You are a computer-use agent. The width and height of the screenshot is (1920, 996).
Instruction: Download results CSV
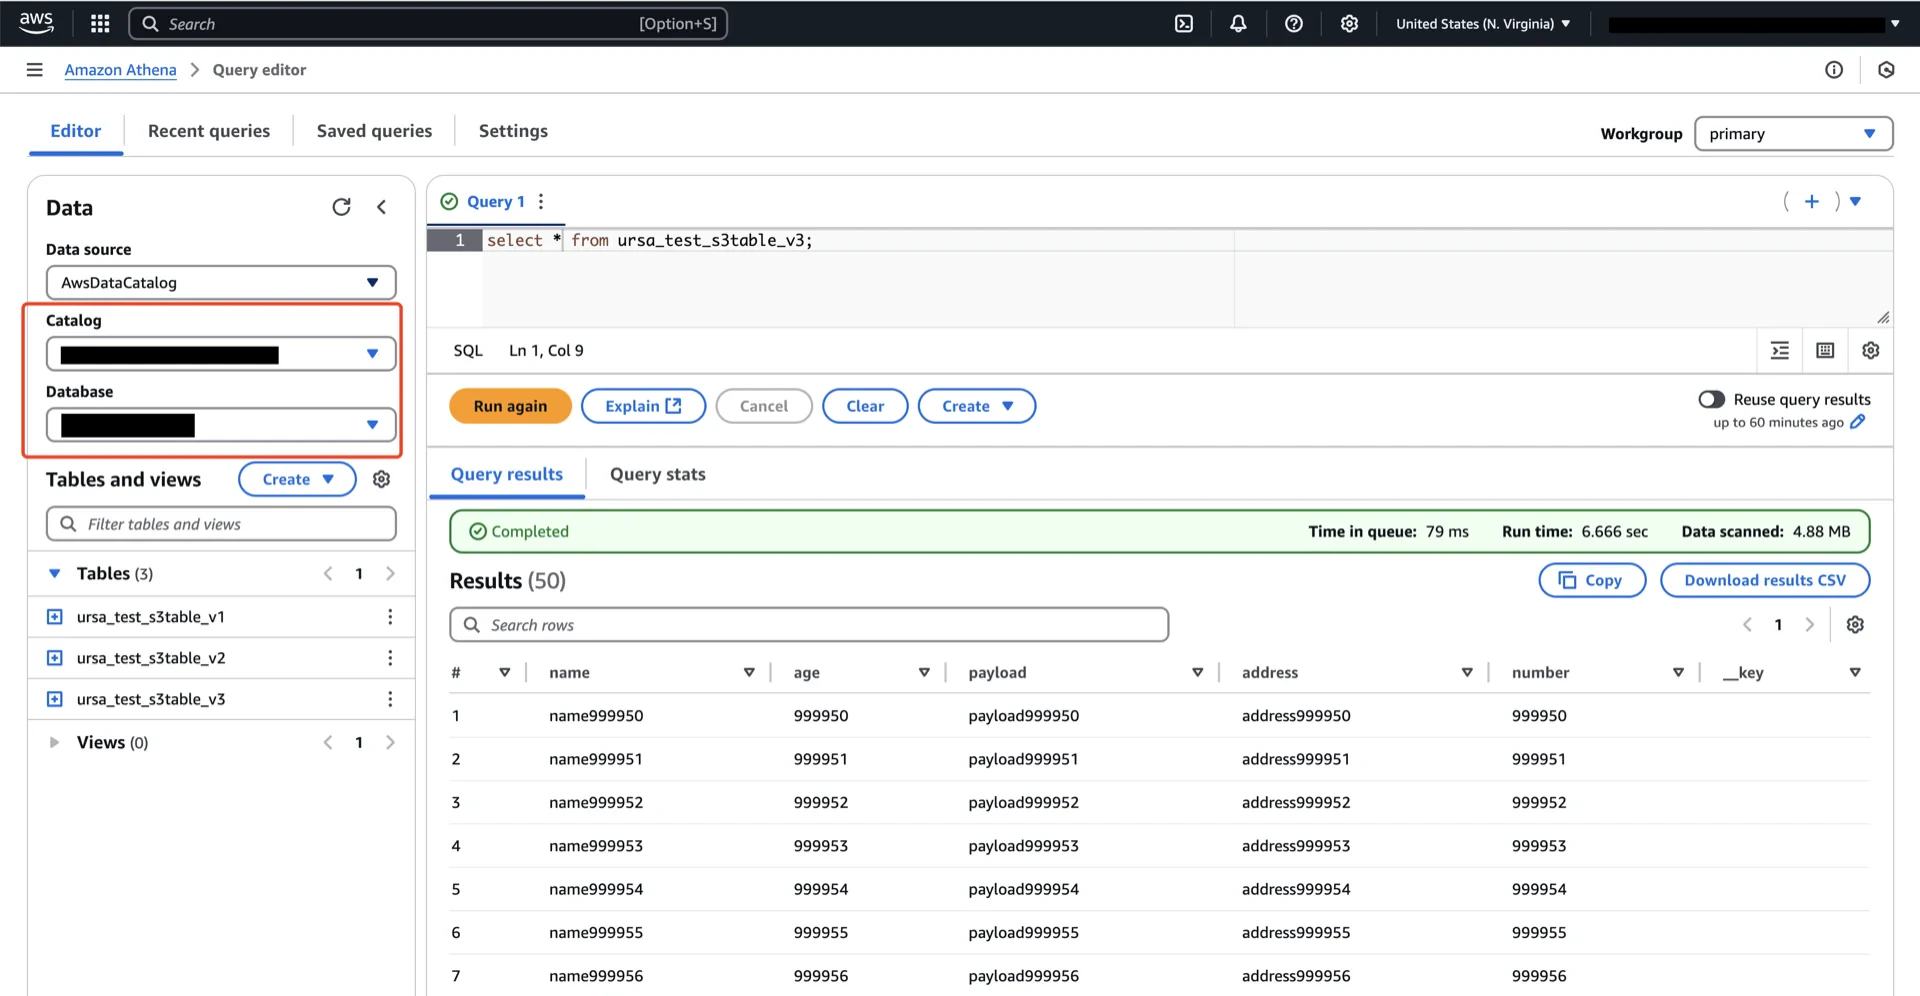click(1765, 580)
